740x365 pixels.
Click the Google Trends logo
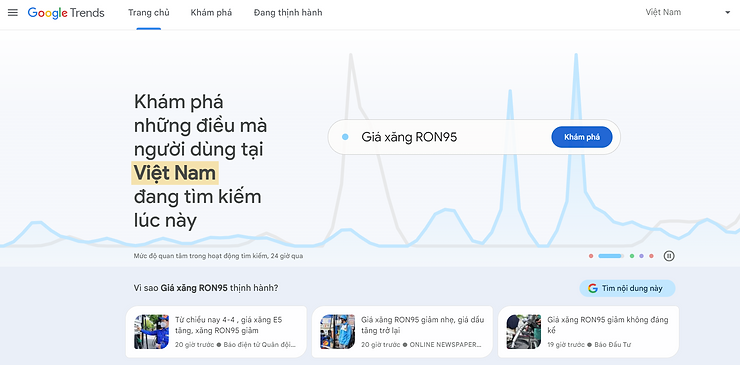click(66, 13)
